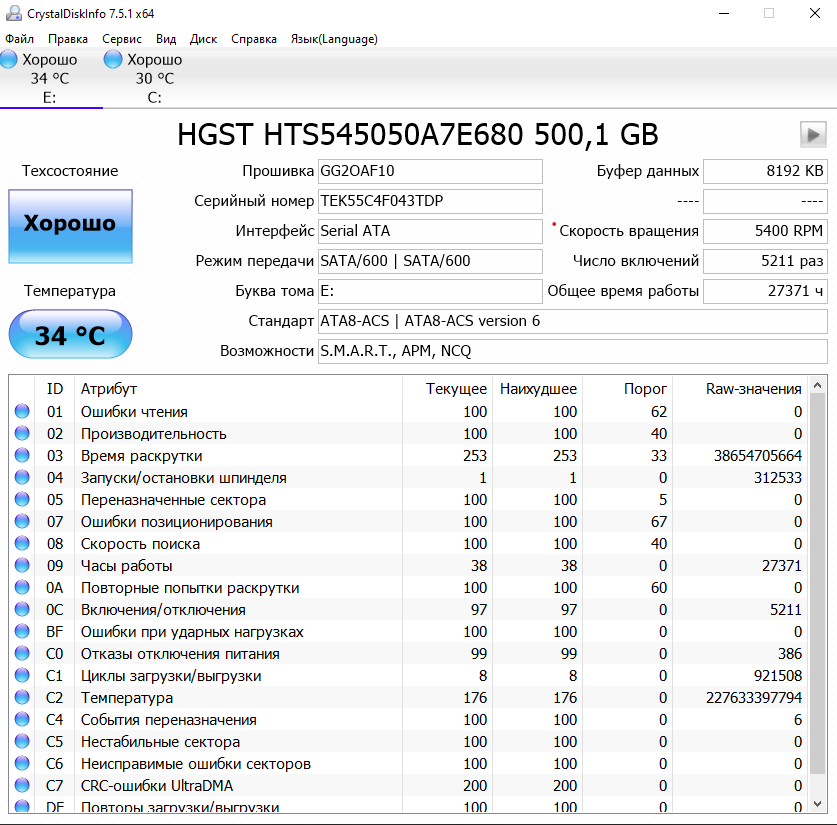
Task: Click the 34 °C temperature button
Action: (x=70, y=334)
